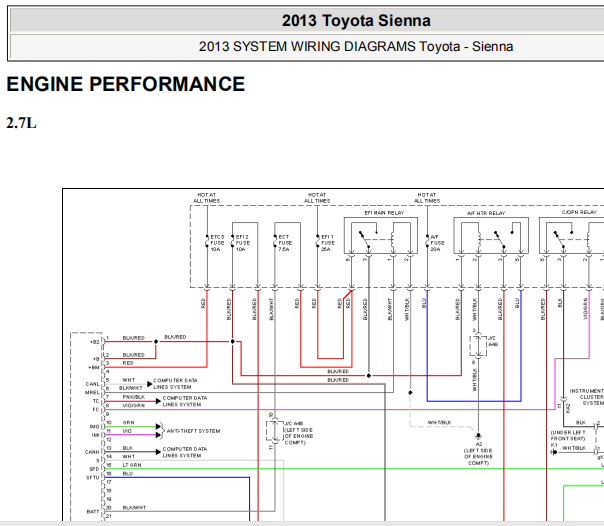Viewport: 604px width, 526px height.
Task: Click the "A/F FUSE 20A" label
Action: (x=437, y=243)
